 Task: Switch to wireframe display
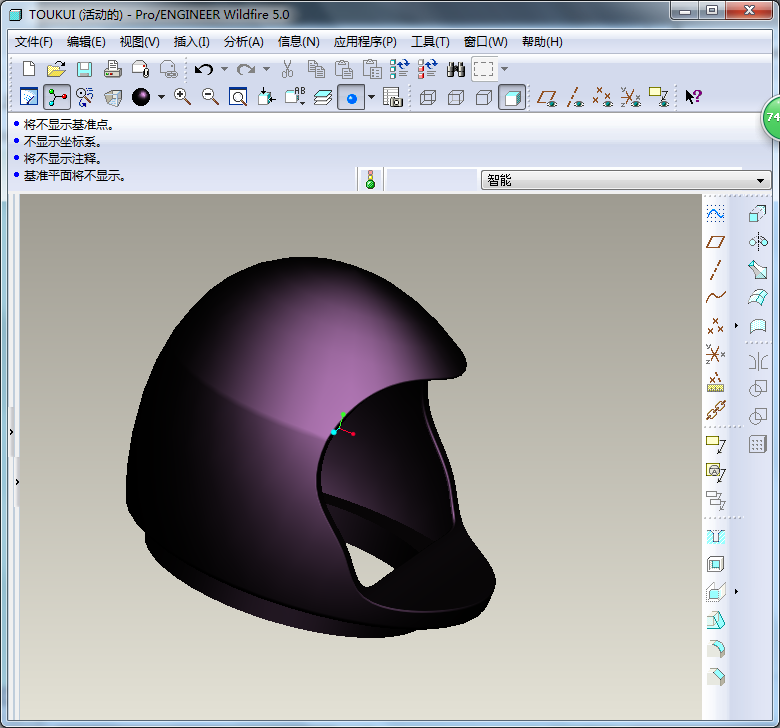point(428,97)
